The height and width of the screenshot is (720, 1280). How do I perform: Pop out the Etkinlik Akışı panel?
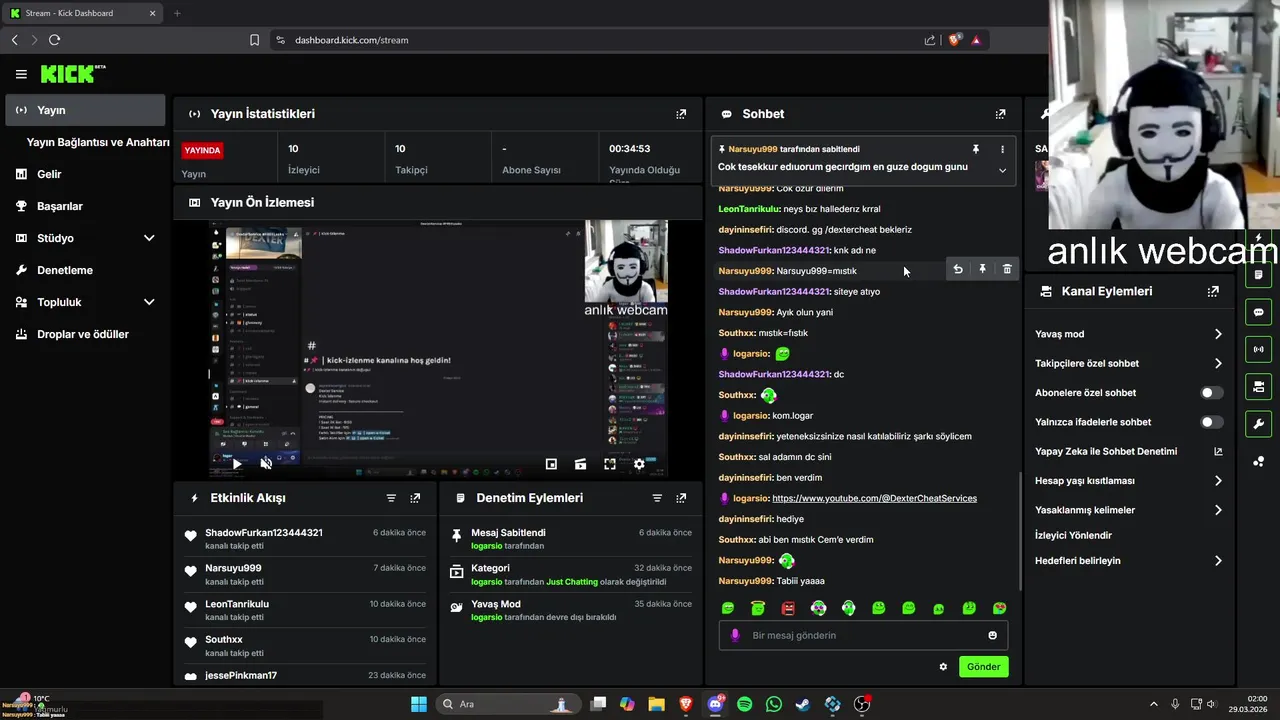(415, 498)
